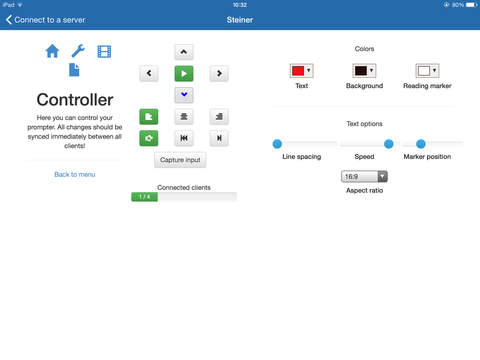Skip to start with rewind button
The height and width of the screenshot is (360, 480).
pos(184,138)
